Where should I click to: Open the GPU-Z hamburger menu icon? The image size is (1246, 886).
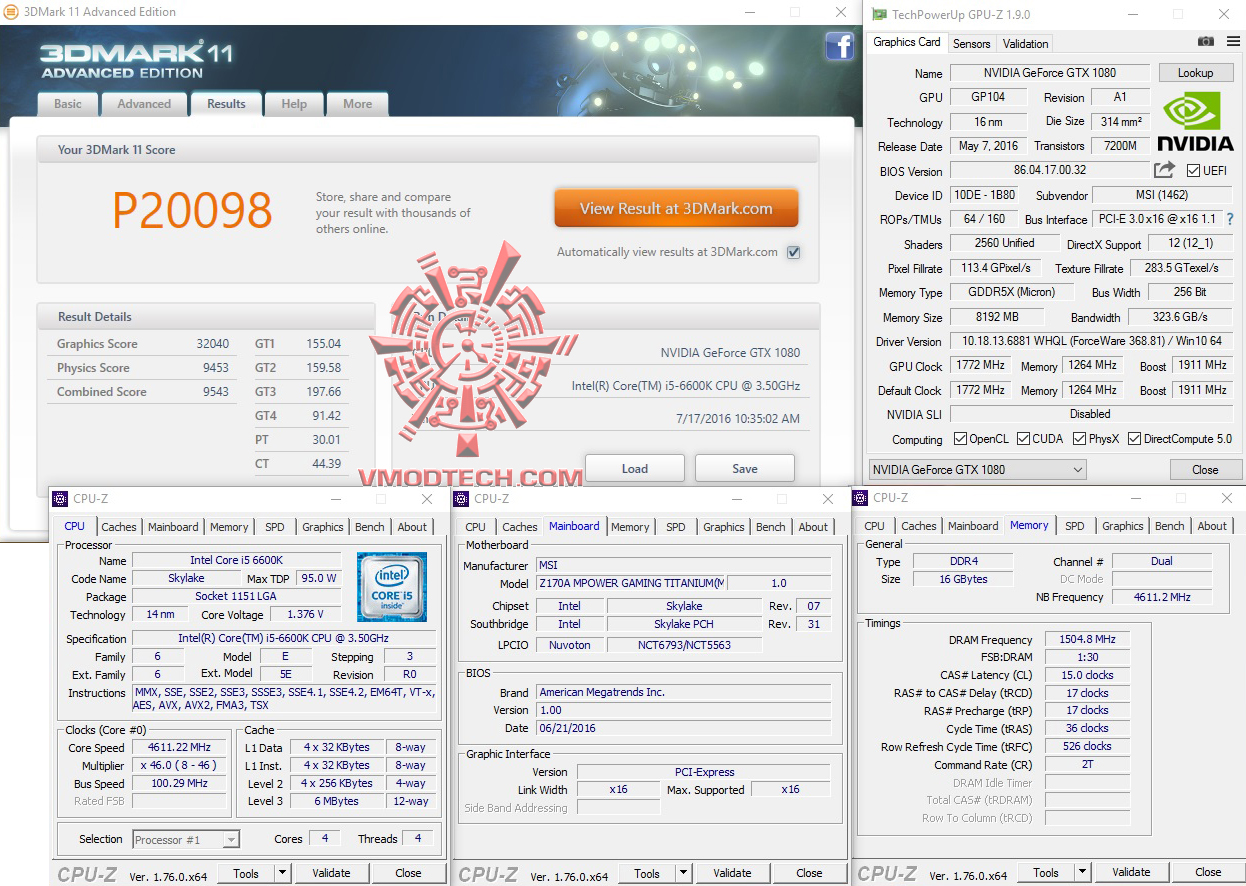click(1232, 42)
